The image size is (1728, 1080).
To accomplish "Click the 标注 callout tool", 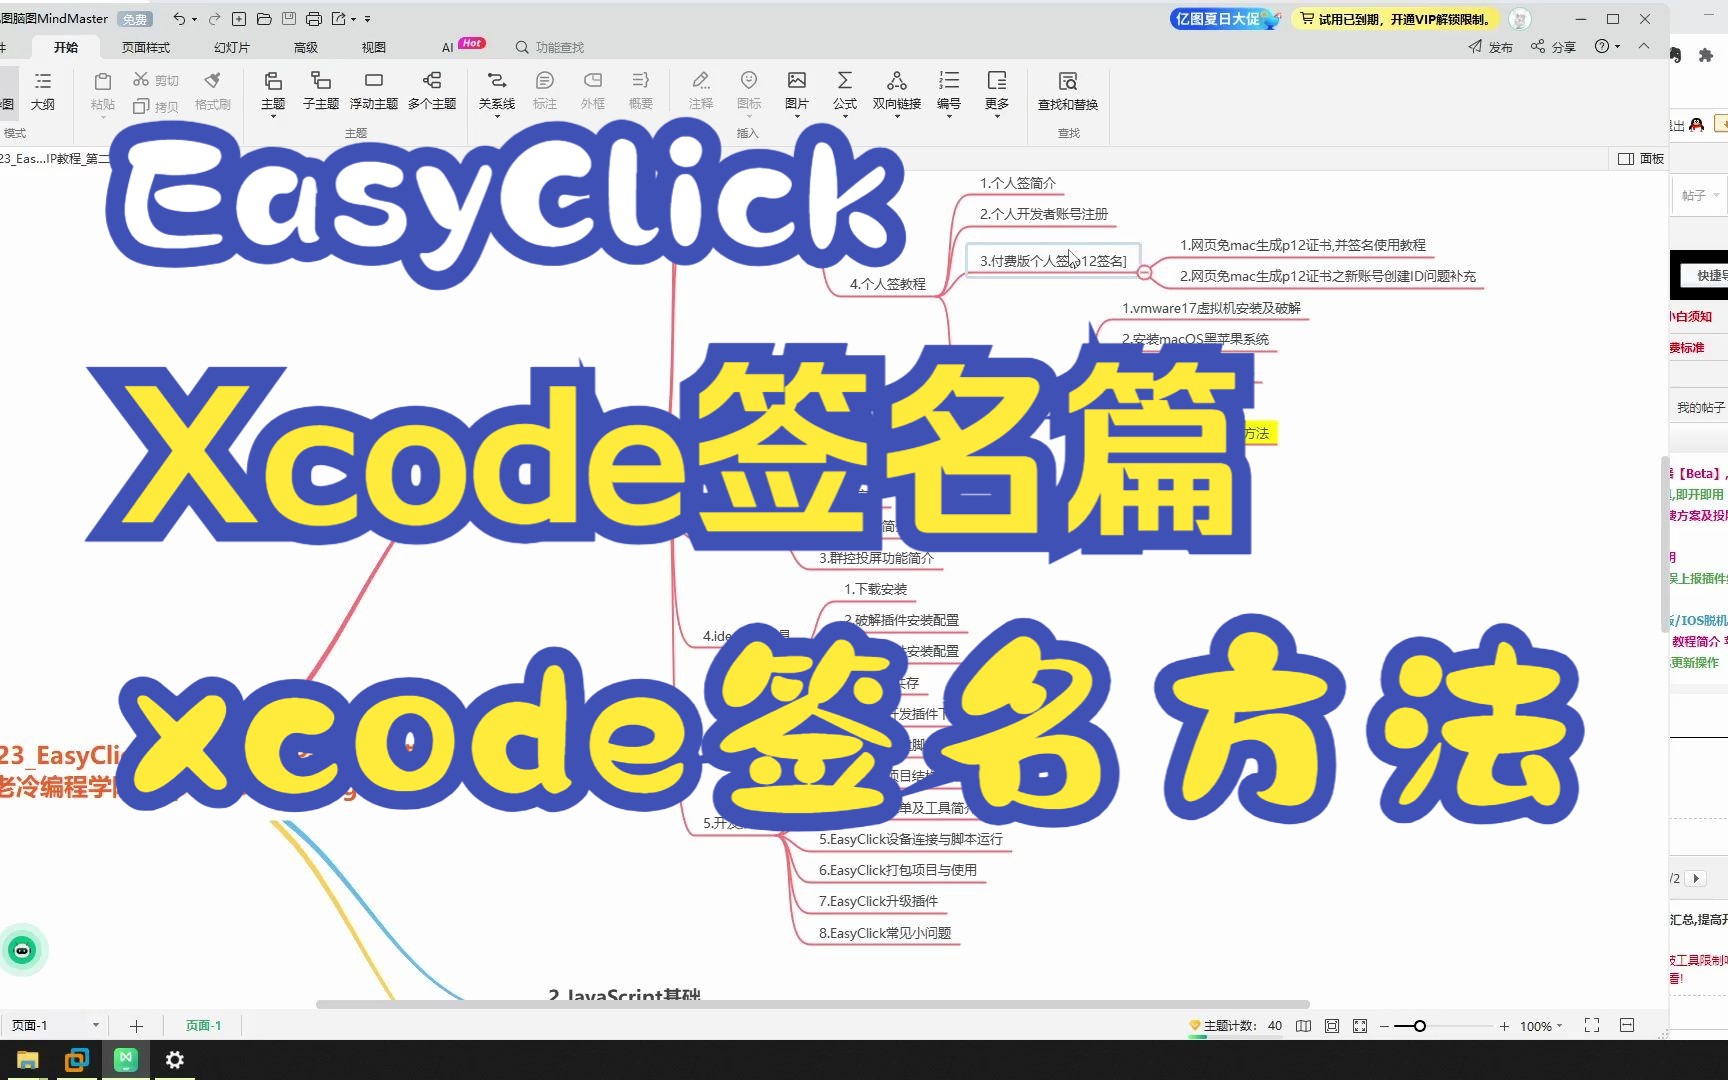I will pyautogui.click(x=545, y=91).
